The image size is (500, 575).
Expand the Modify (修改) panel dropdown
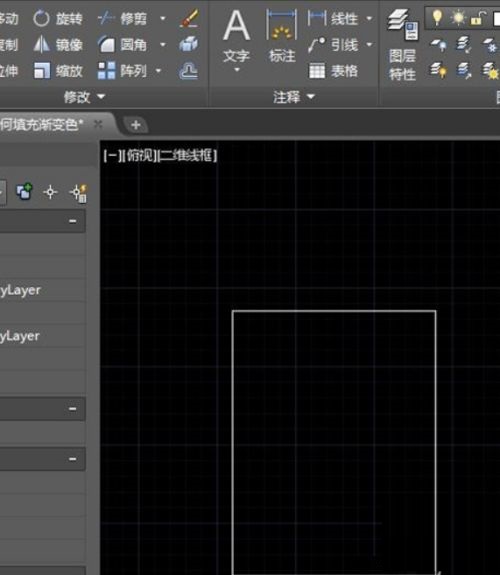(x=84, y=97)
